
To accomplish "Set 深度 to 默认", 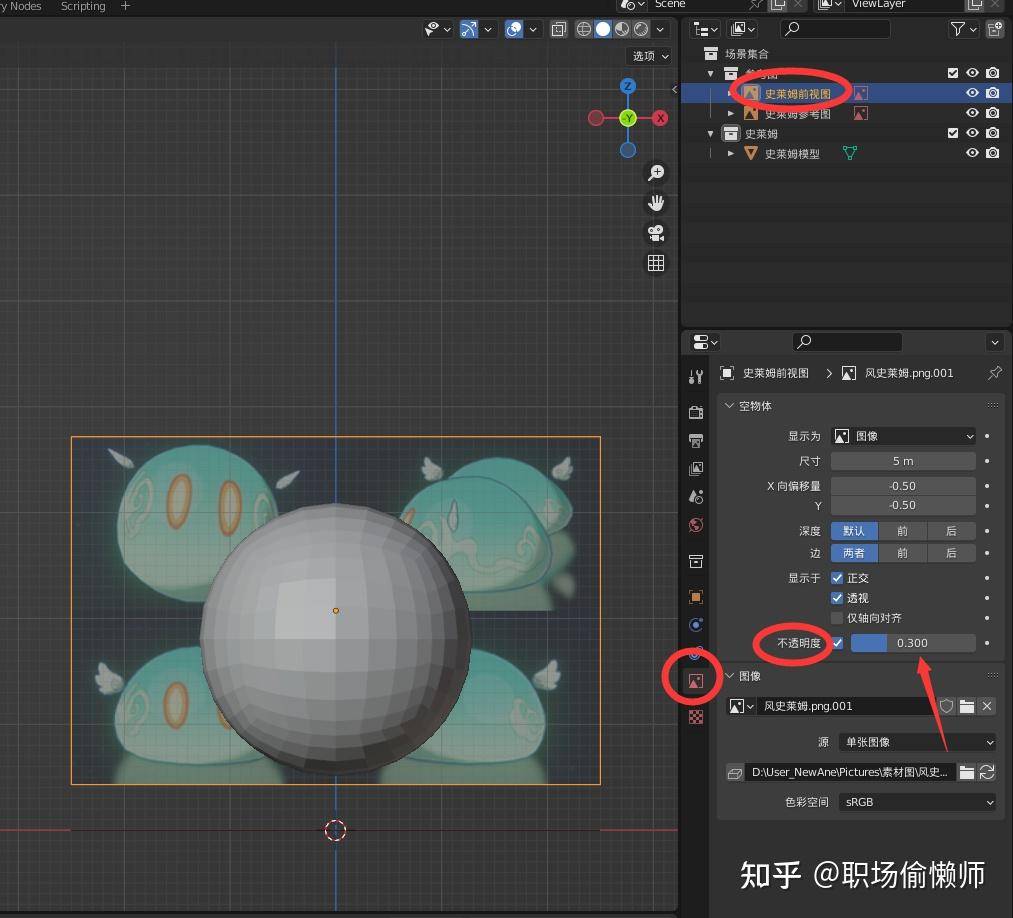I will [854, 531].
